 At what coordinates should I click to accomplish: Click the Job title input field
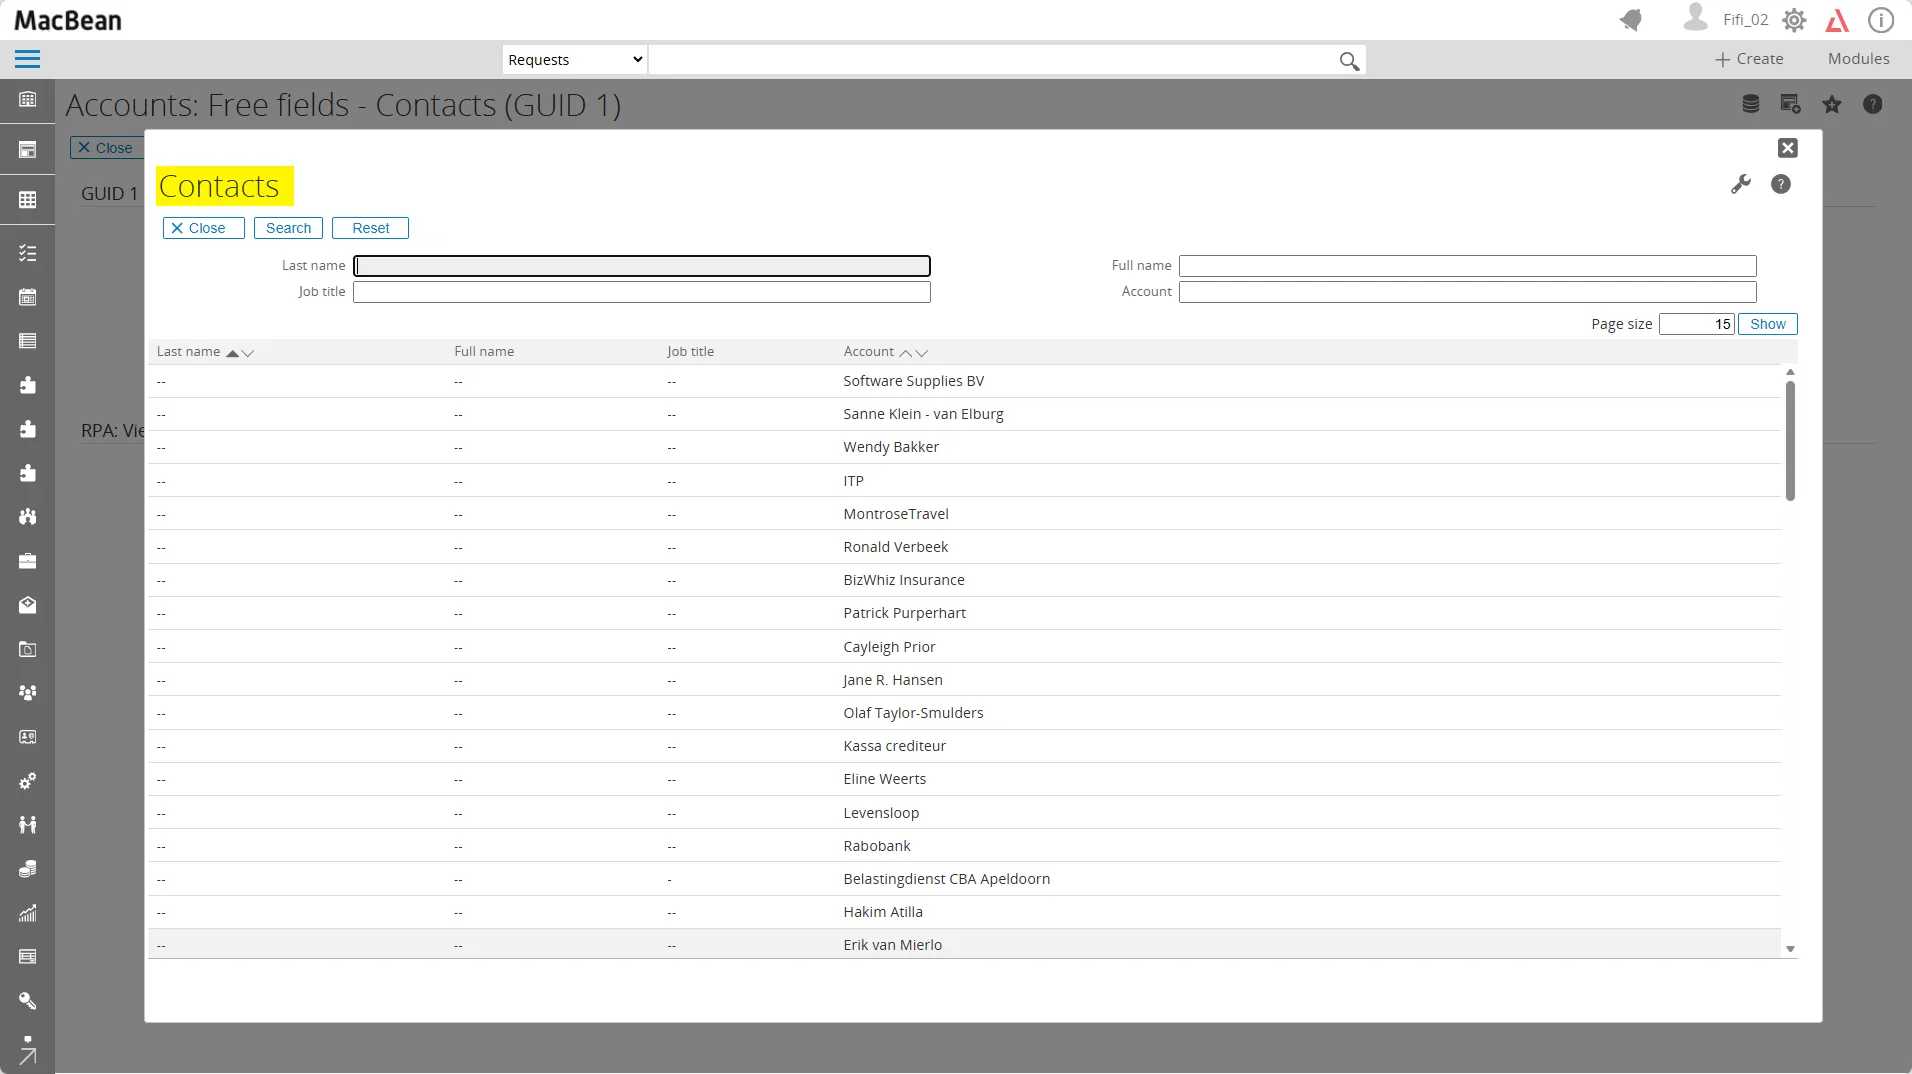pyautogui.click(x=641, y=292)
